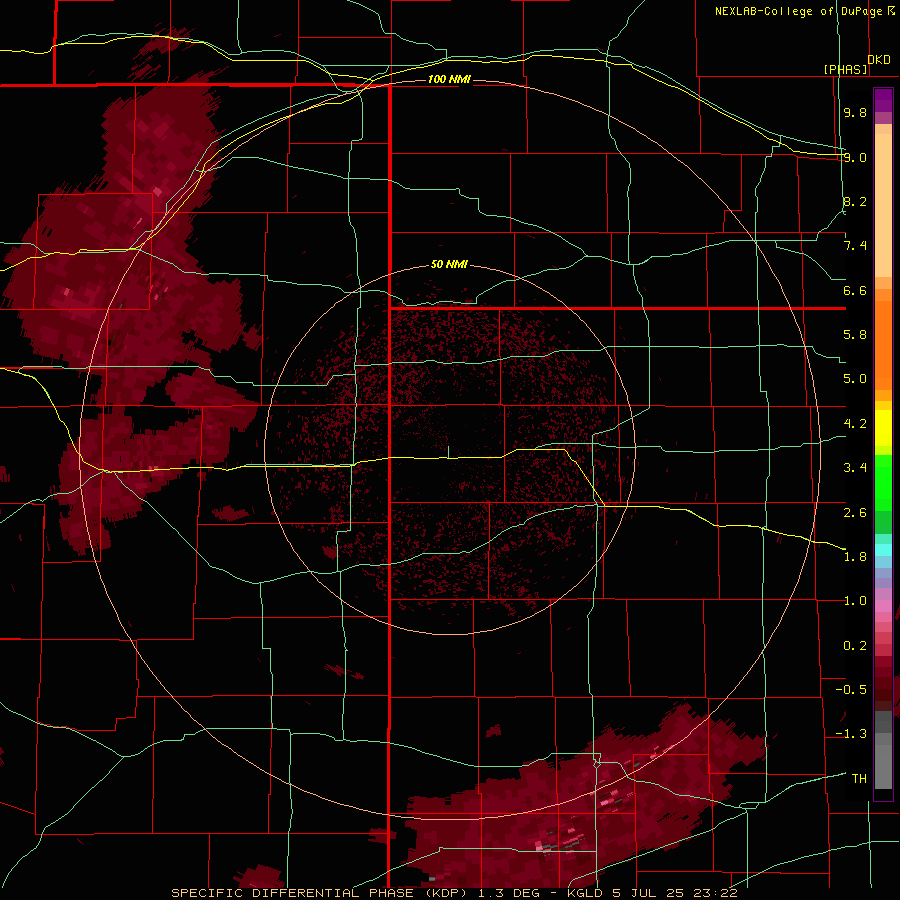Click the 100 NMI range ring label
This screenshot has width=900, height=900.
click(449, 79)
